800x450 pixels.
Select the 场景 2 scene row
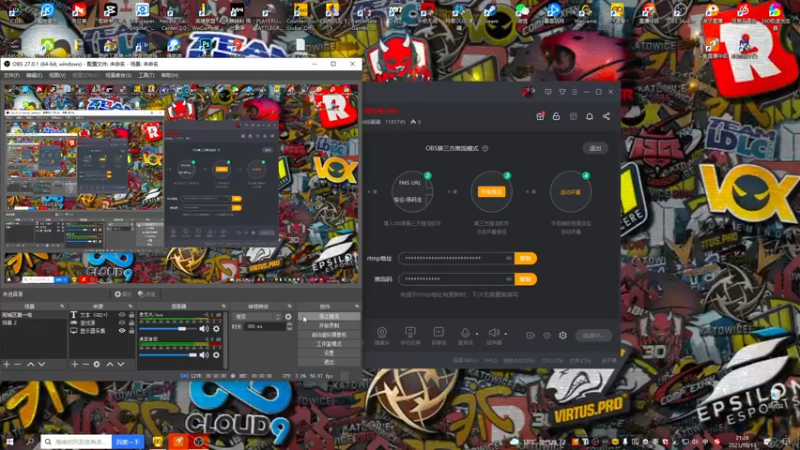(x=33, y=323)
